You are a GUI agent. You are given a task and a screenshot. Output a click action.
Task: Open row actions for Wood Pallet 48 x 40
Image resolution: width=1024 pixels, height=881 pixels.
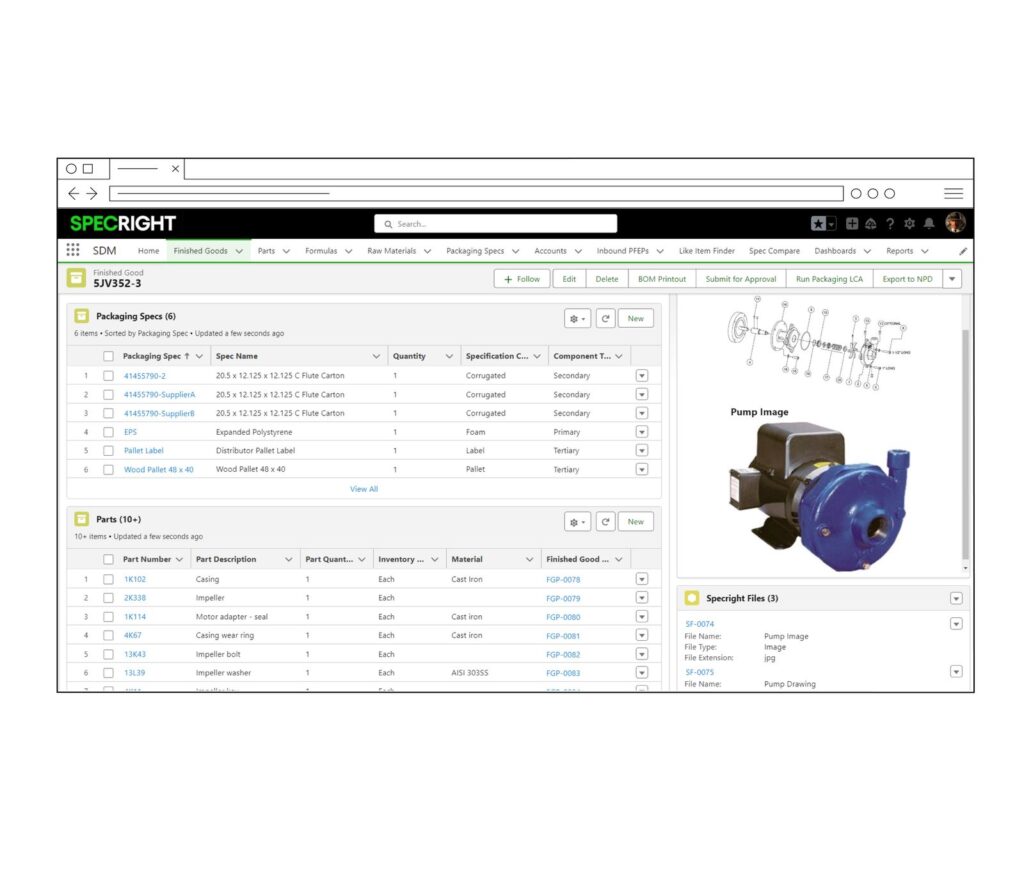click(642, 469)
